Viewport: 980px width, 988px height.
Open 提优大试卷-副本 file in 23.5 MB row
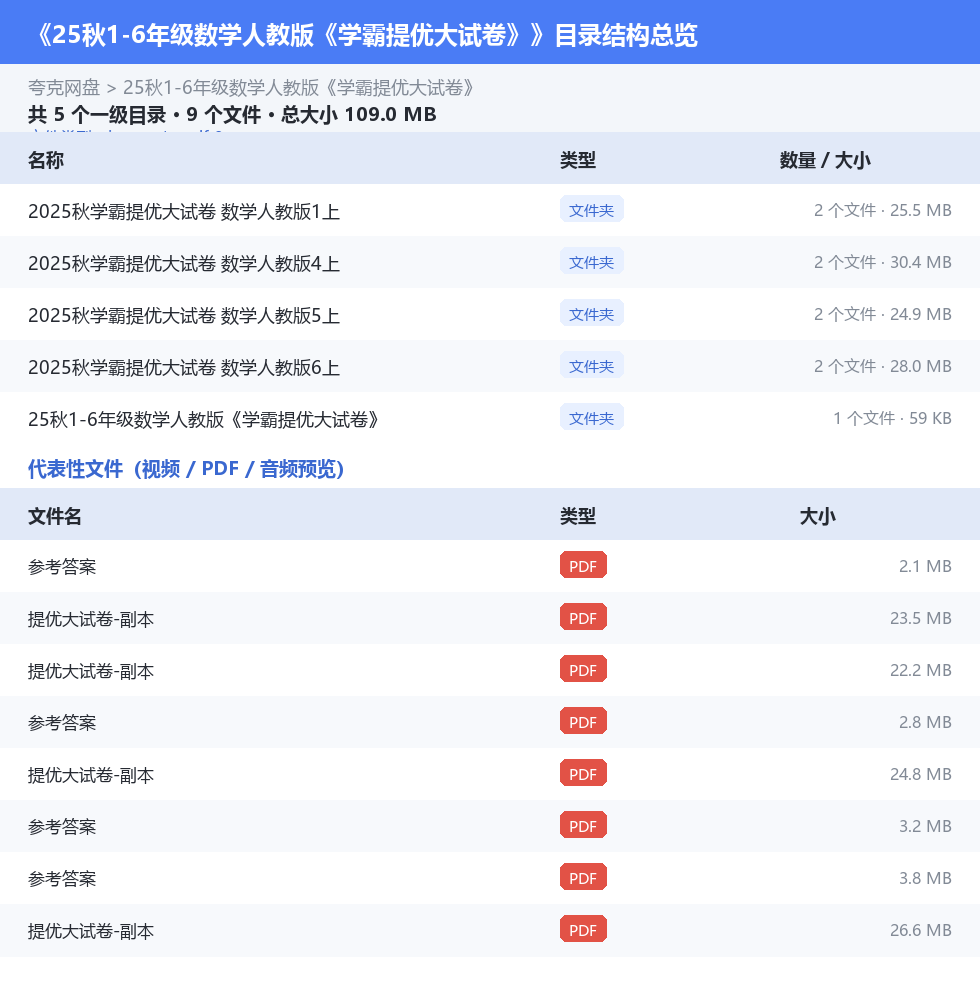tap(91, 619)
